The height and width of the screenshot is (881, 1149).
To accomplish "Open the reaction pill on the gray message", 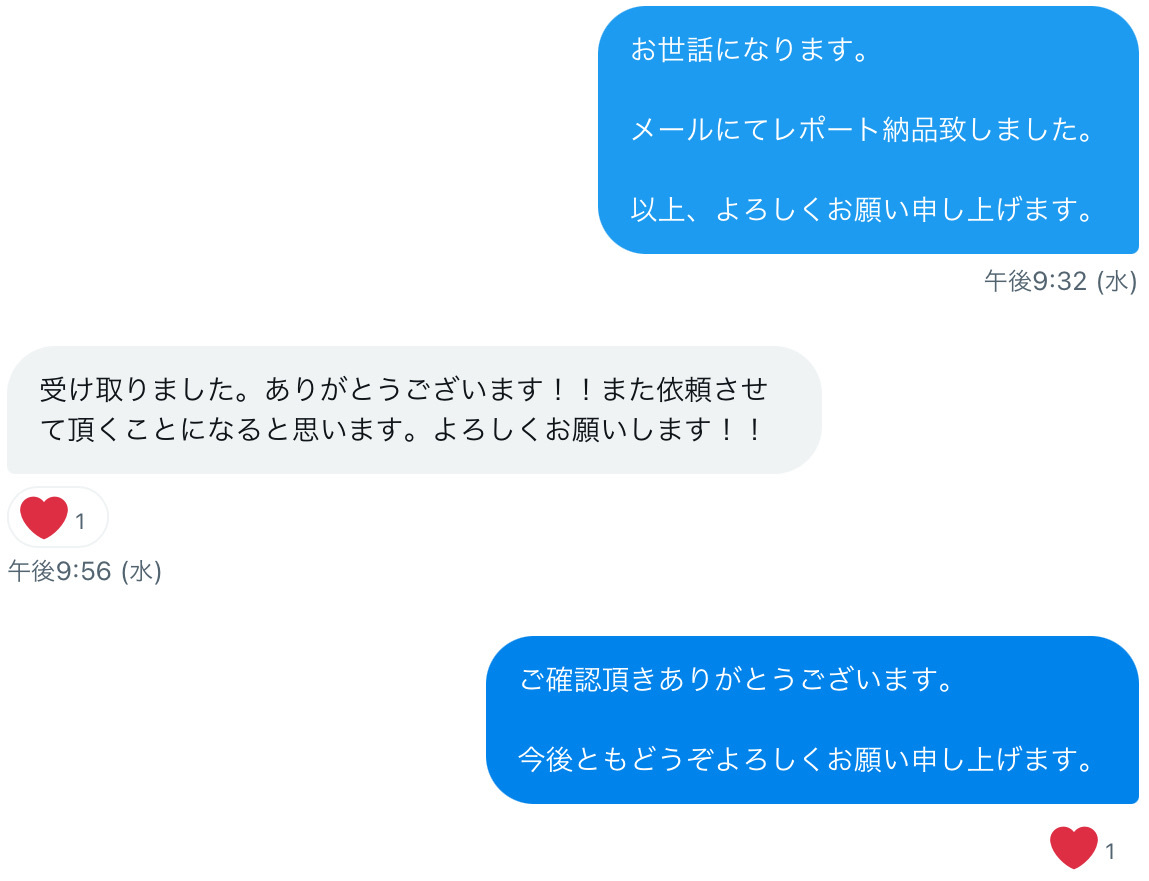I will 57,517.
